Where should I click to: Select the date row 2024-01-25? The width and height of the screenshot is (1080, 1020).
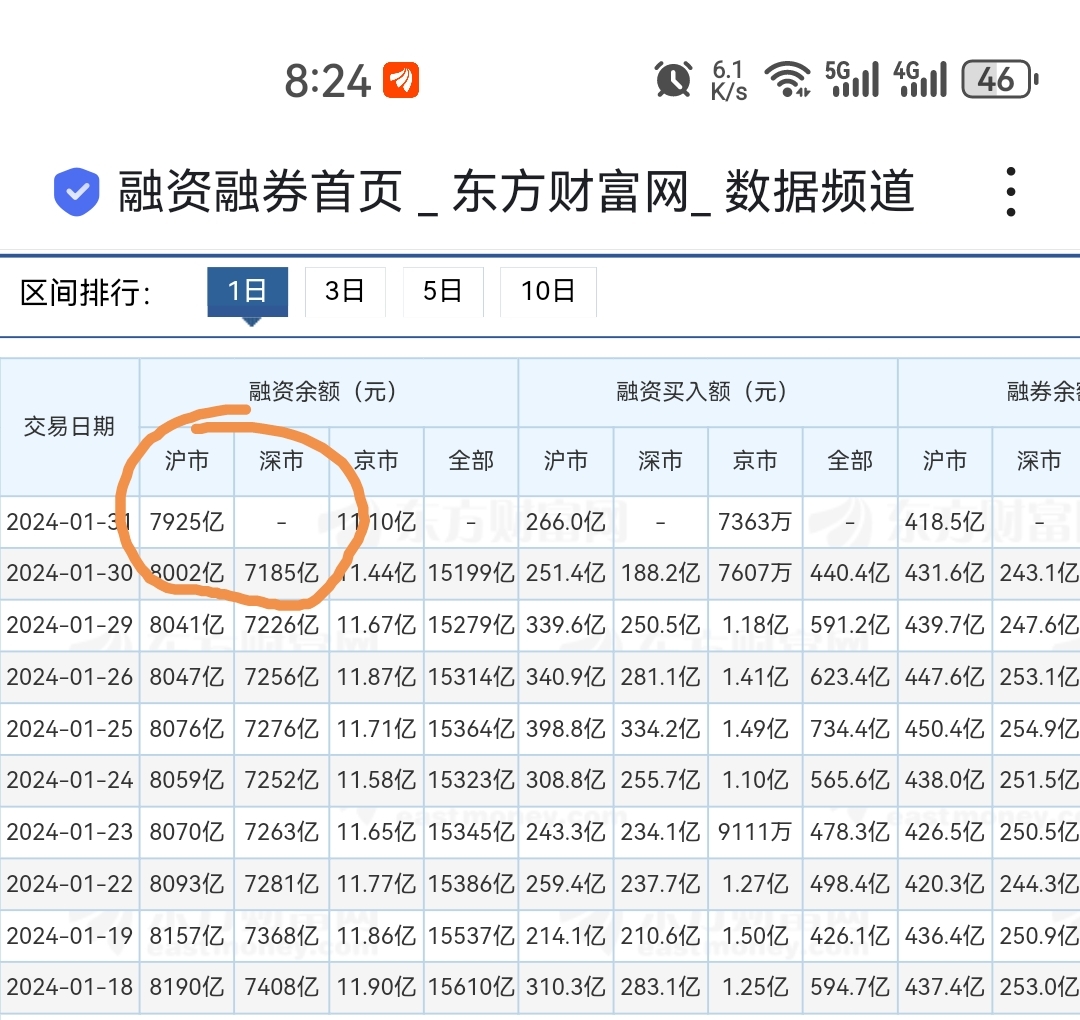70,729
